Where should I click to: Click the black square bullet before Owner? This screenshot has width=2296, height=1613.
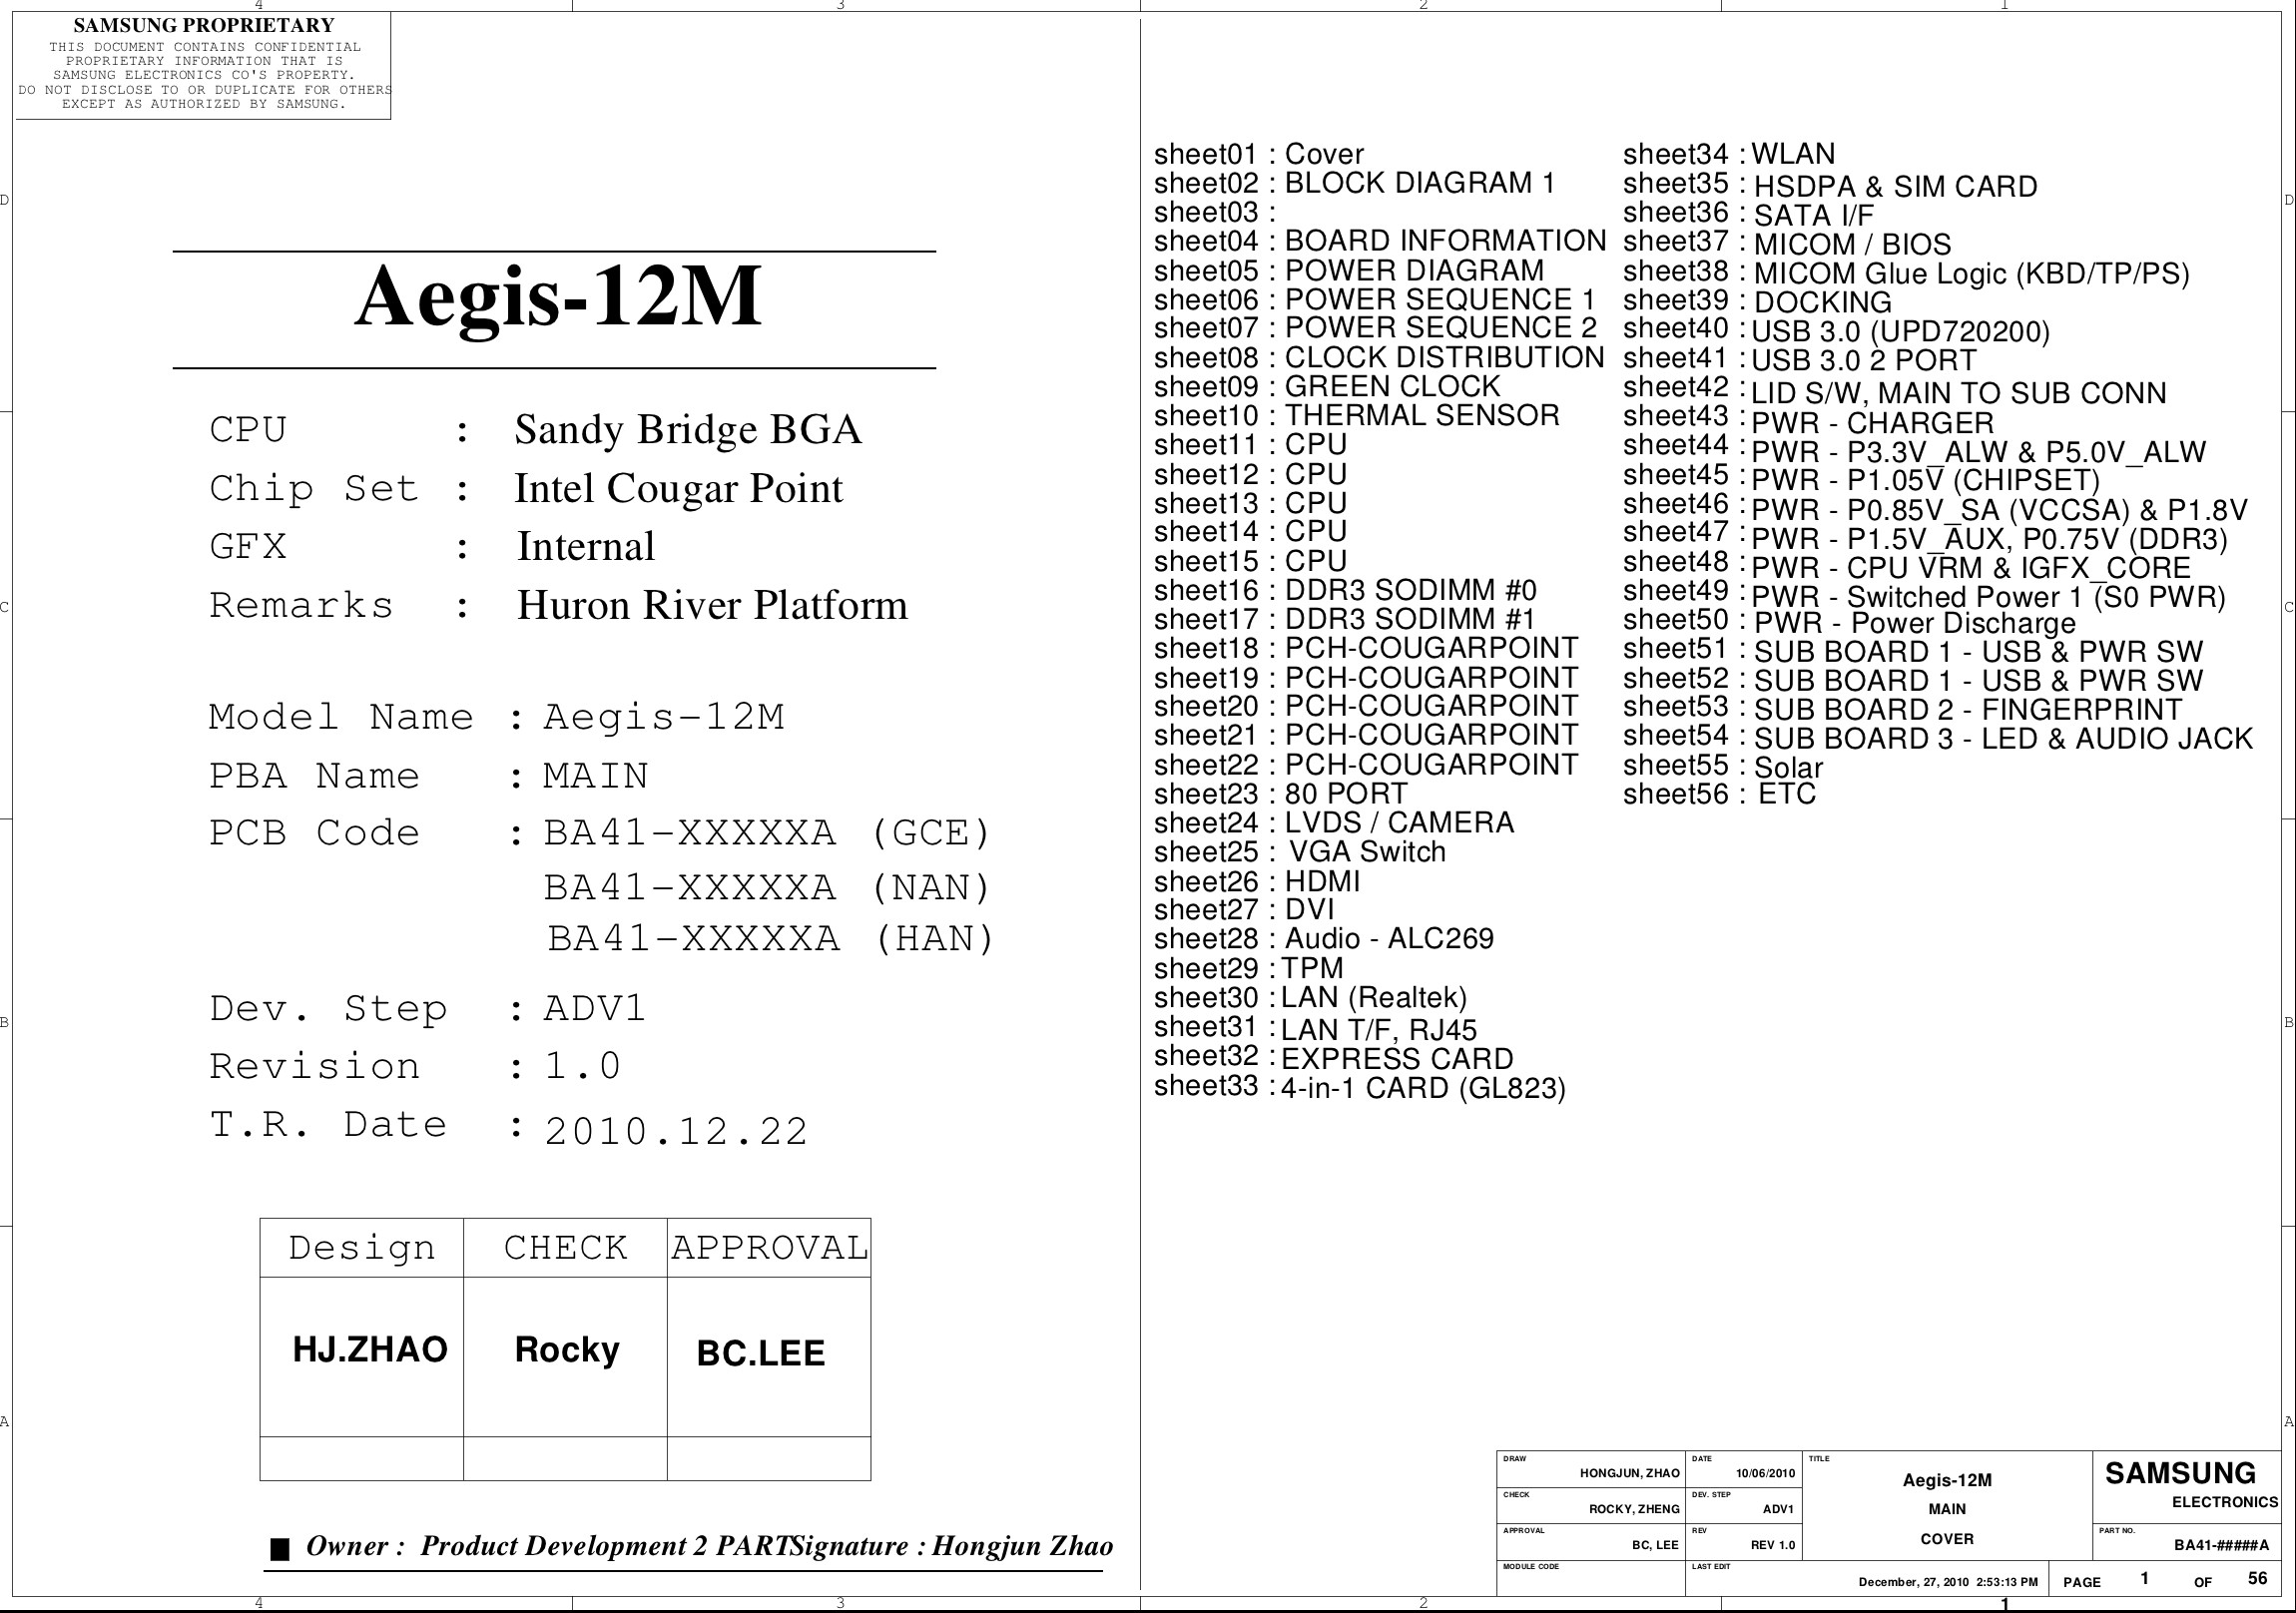[280, 1550]
